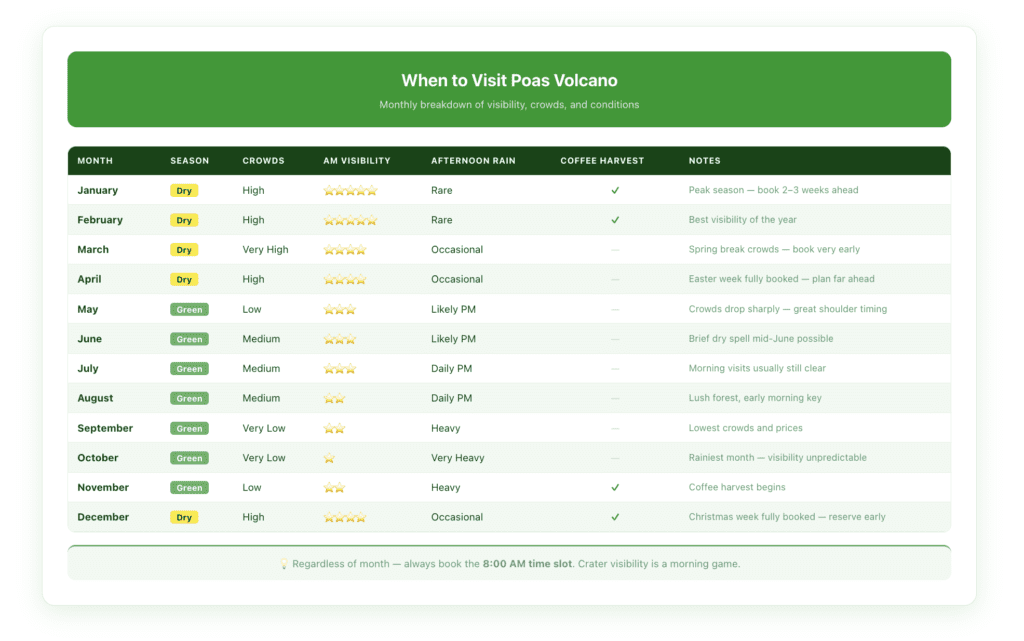The width and height of the screenshot is (1024, 641).
Task: Sort the table by the CROWDS column header
Action: 263,160
